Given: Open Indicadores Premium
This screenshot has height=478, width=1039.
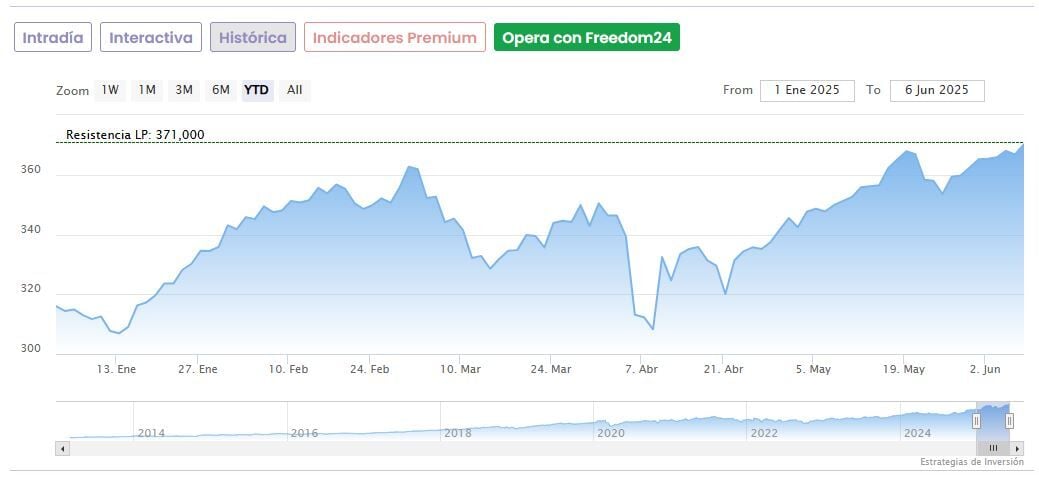Looking at the screenshot, I should [x=395, y=38].
